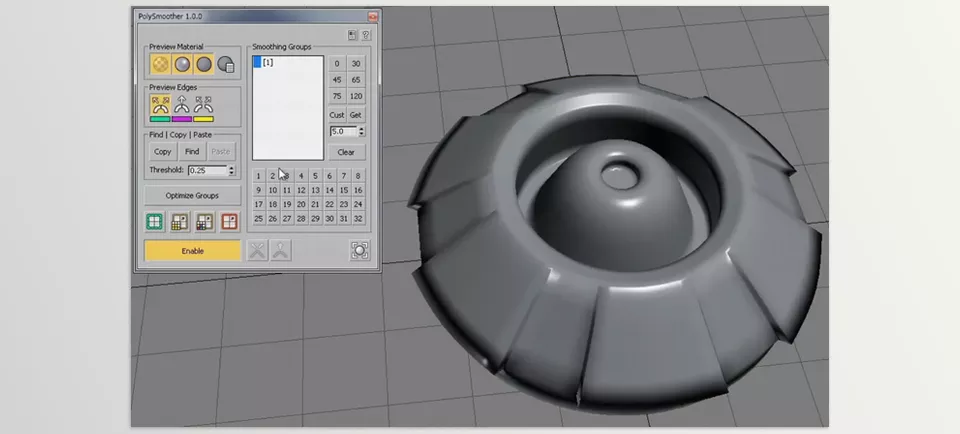
Task: Pick the matte sphere preview material
Action: pos(204,65)
